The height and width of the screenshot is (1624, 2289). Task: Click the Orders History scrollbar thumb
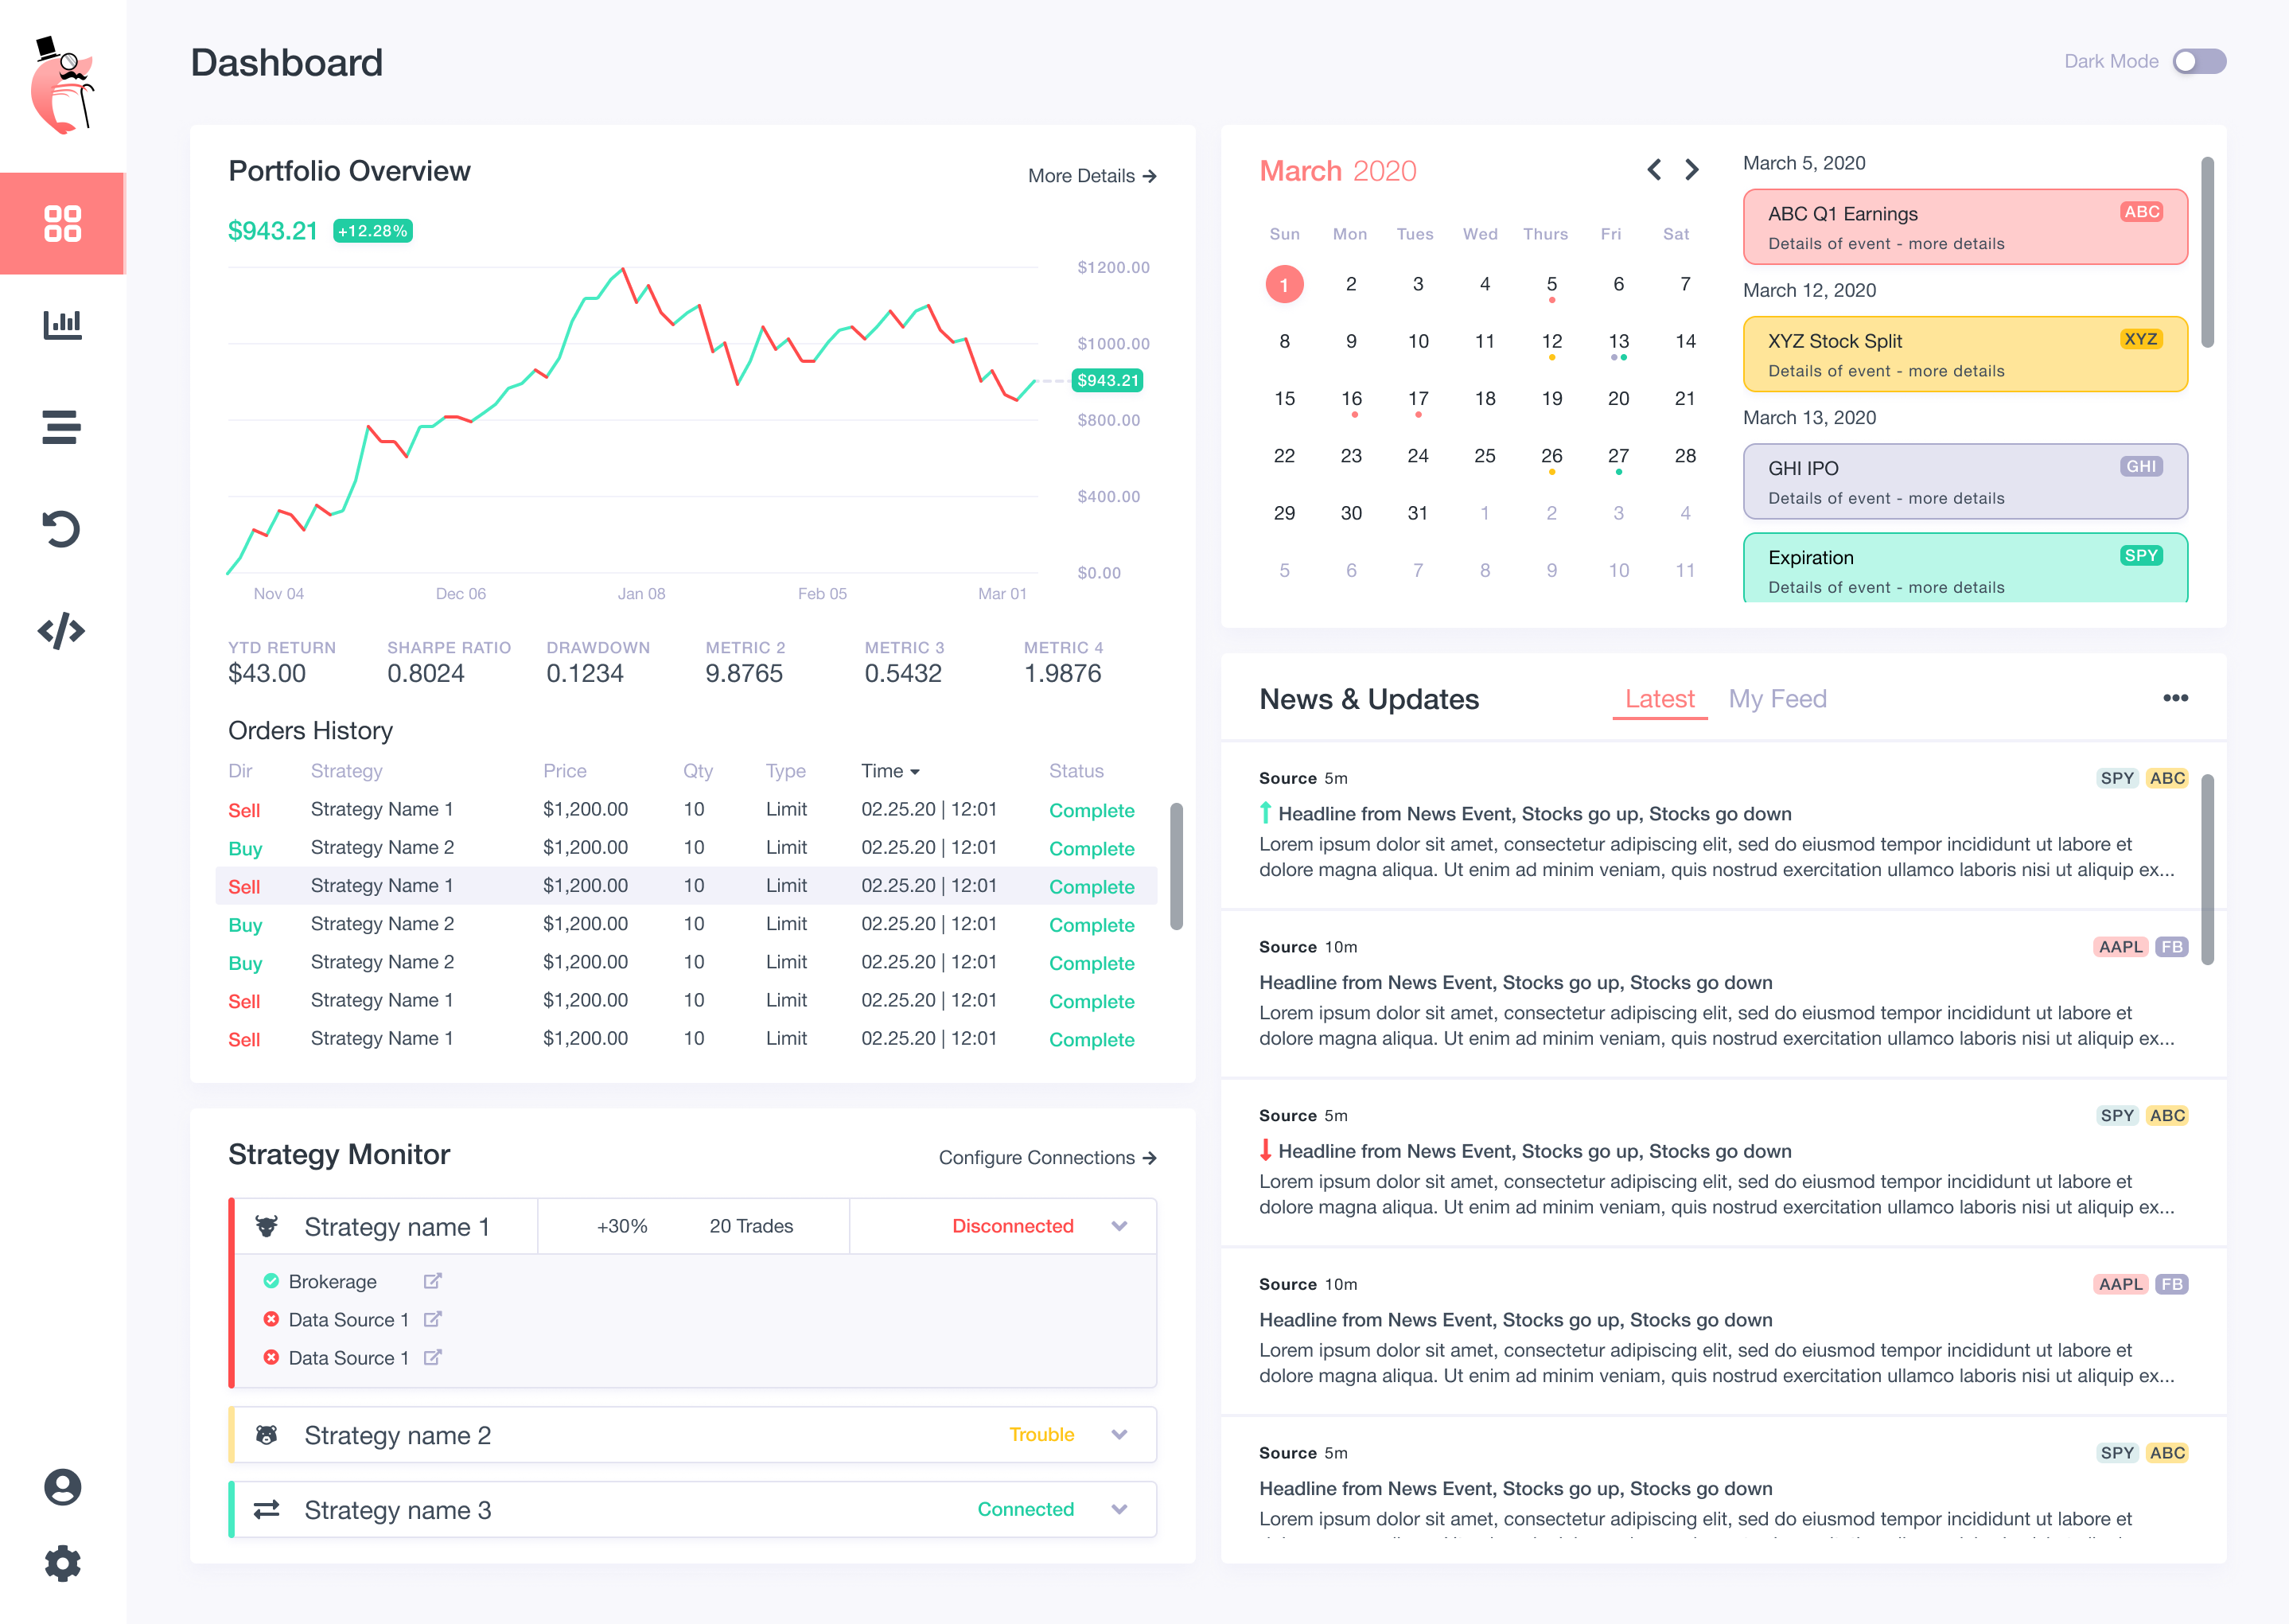pyautogui.click(x=1176, y=866)
